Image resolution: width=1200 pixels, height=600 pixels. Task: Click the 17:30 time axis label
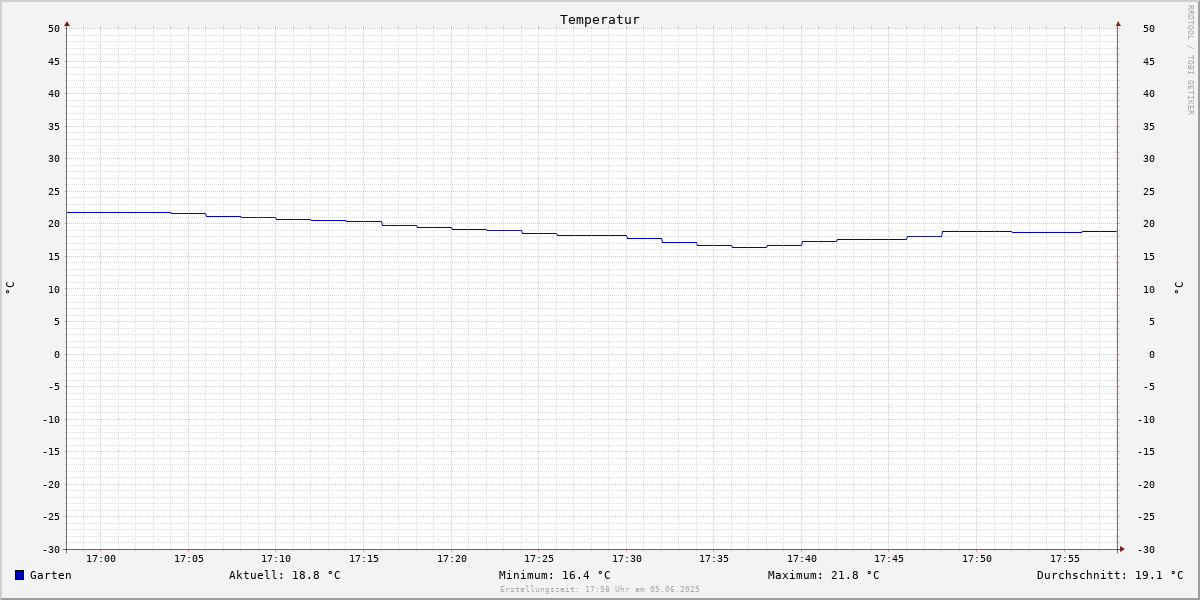point(627,559)
